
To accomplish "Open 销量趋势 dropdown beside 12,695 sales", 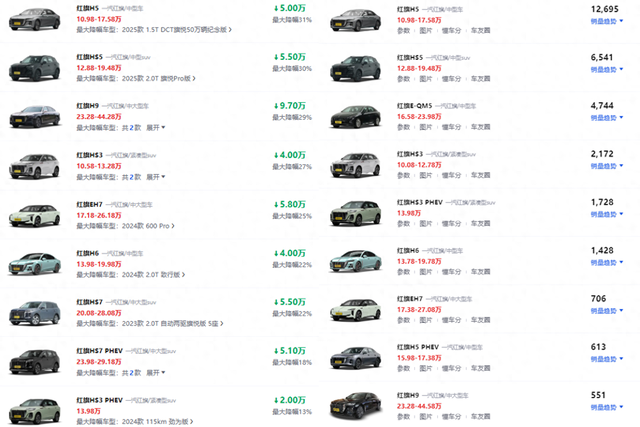I will click(x=607, y=21).
